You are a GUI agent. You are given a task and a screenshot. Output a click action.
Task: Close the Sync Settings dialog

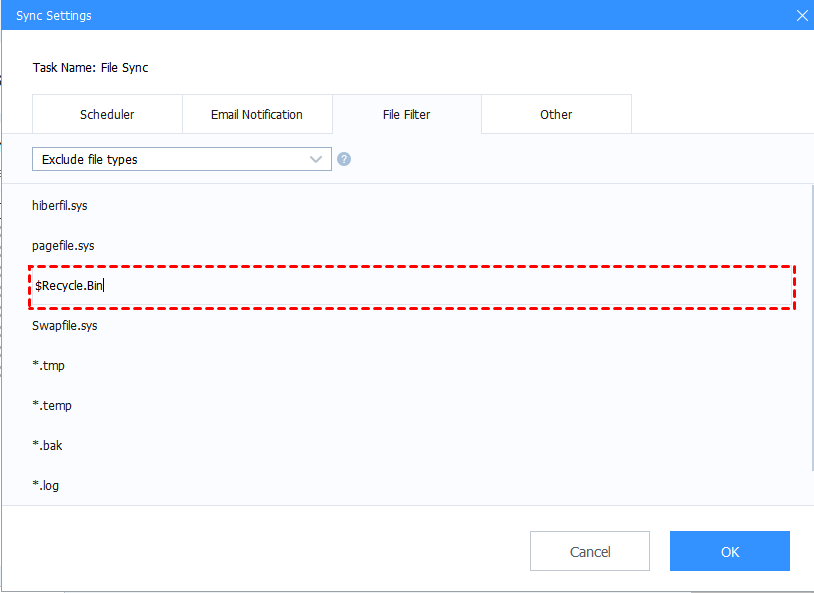click(x=802, y=16)
